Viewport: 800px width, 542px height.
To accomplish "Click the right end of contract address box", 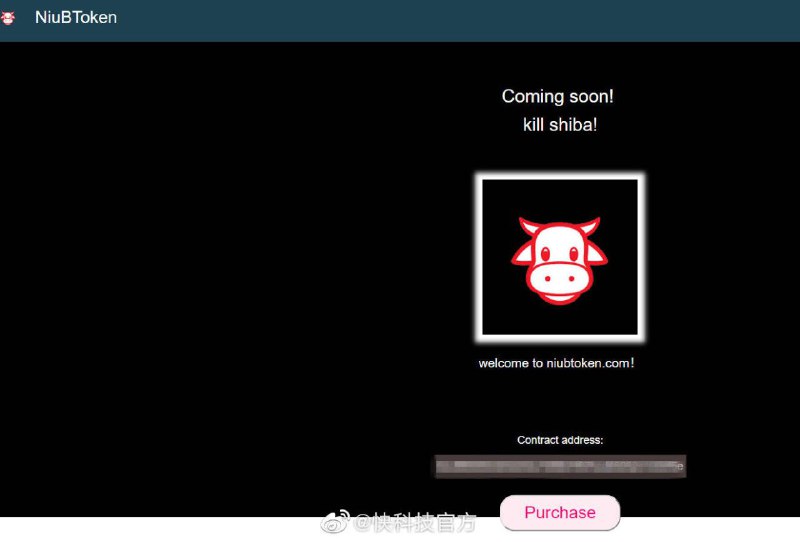I will 679,466.
